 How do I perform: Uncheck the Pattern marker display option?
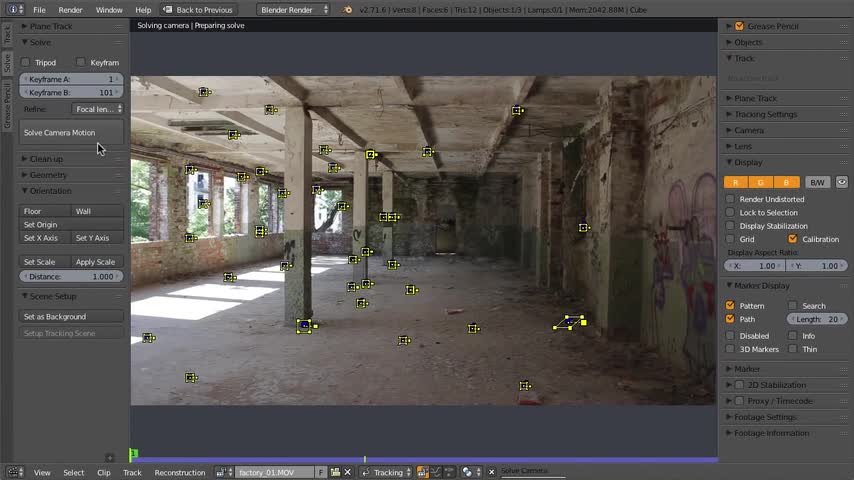click(730, 305)
